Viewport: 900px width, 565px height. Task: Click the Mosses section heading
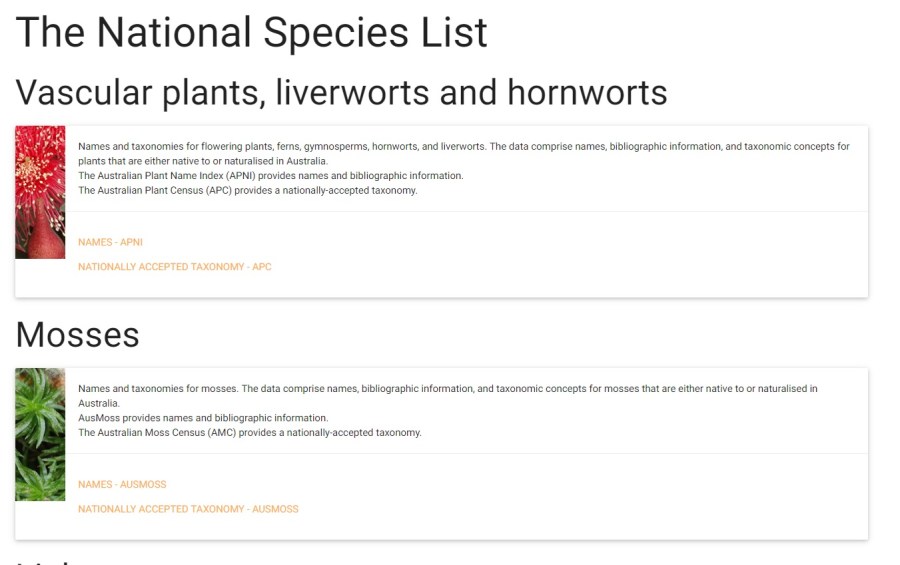click(77, 334)
